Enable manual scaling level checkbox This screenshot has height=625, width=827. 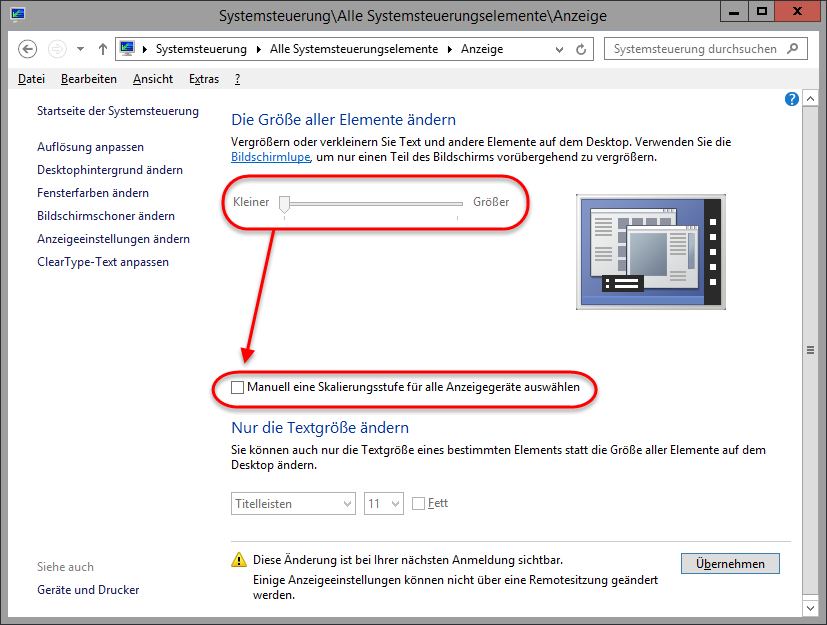coord(237,387)
